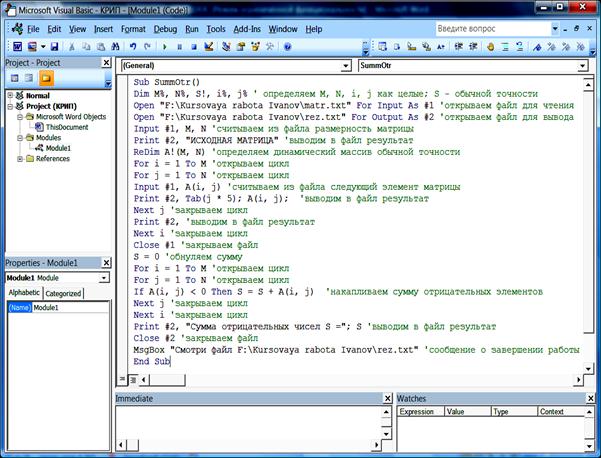The height and width of the screenshot is (458, 601).
Task: Click View Code icon in Project panel
Action: [x=13, y=78]
